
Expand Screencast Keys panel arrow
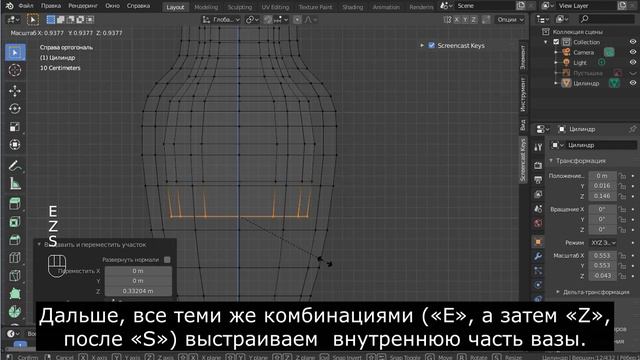coord(422,45)
